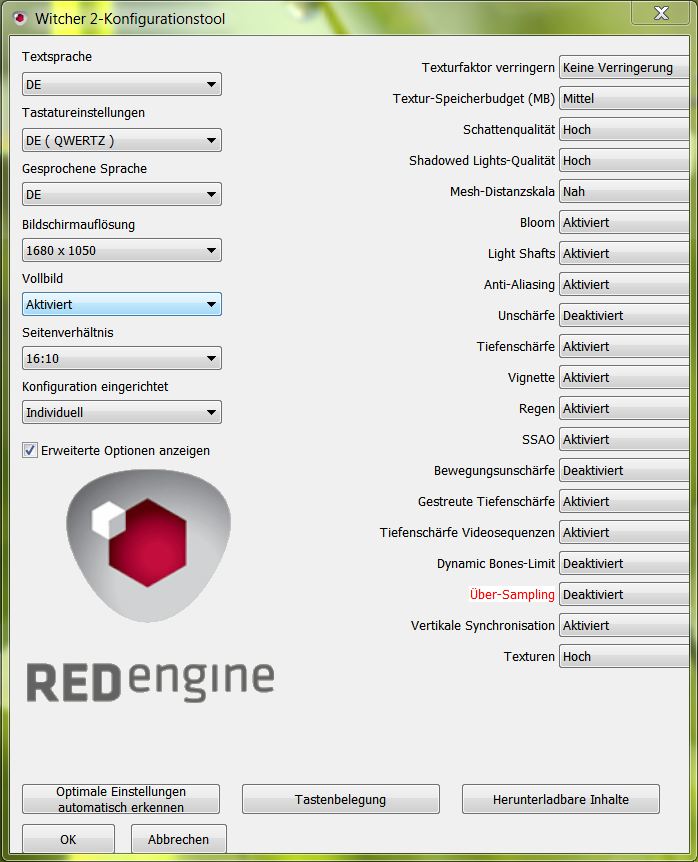Open the Bloom setting combo box
The image size is (698, 862).
pos(624,223)
